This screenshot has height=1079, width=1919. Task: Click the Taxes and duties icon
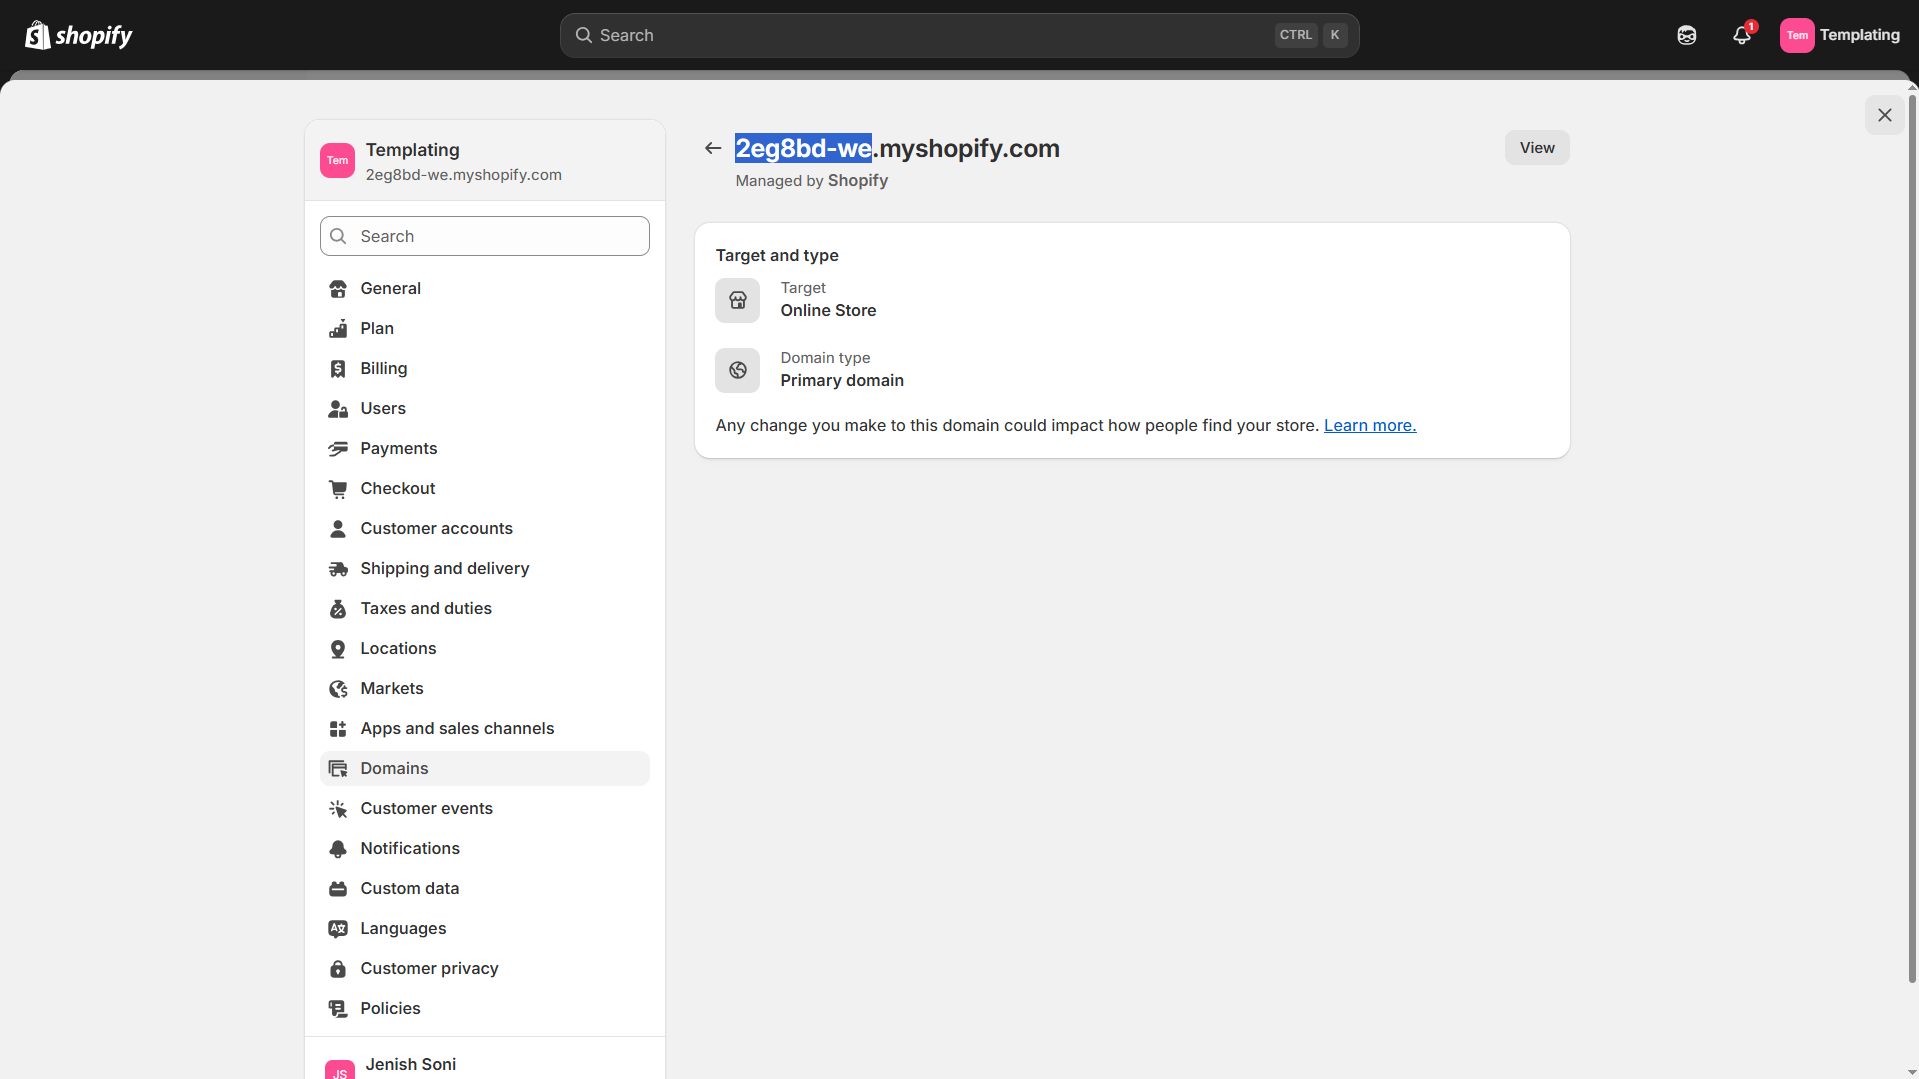[338, 609]
